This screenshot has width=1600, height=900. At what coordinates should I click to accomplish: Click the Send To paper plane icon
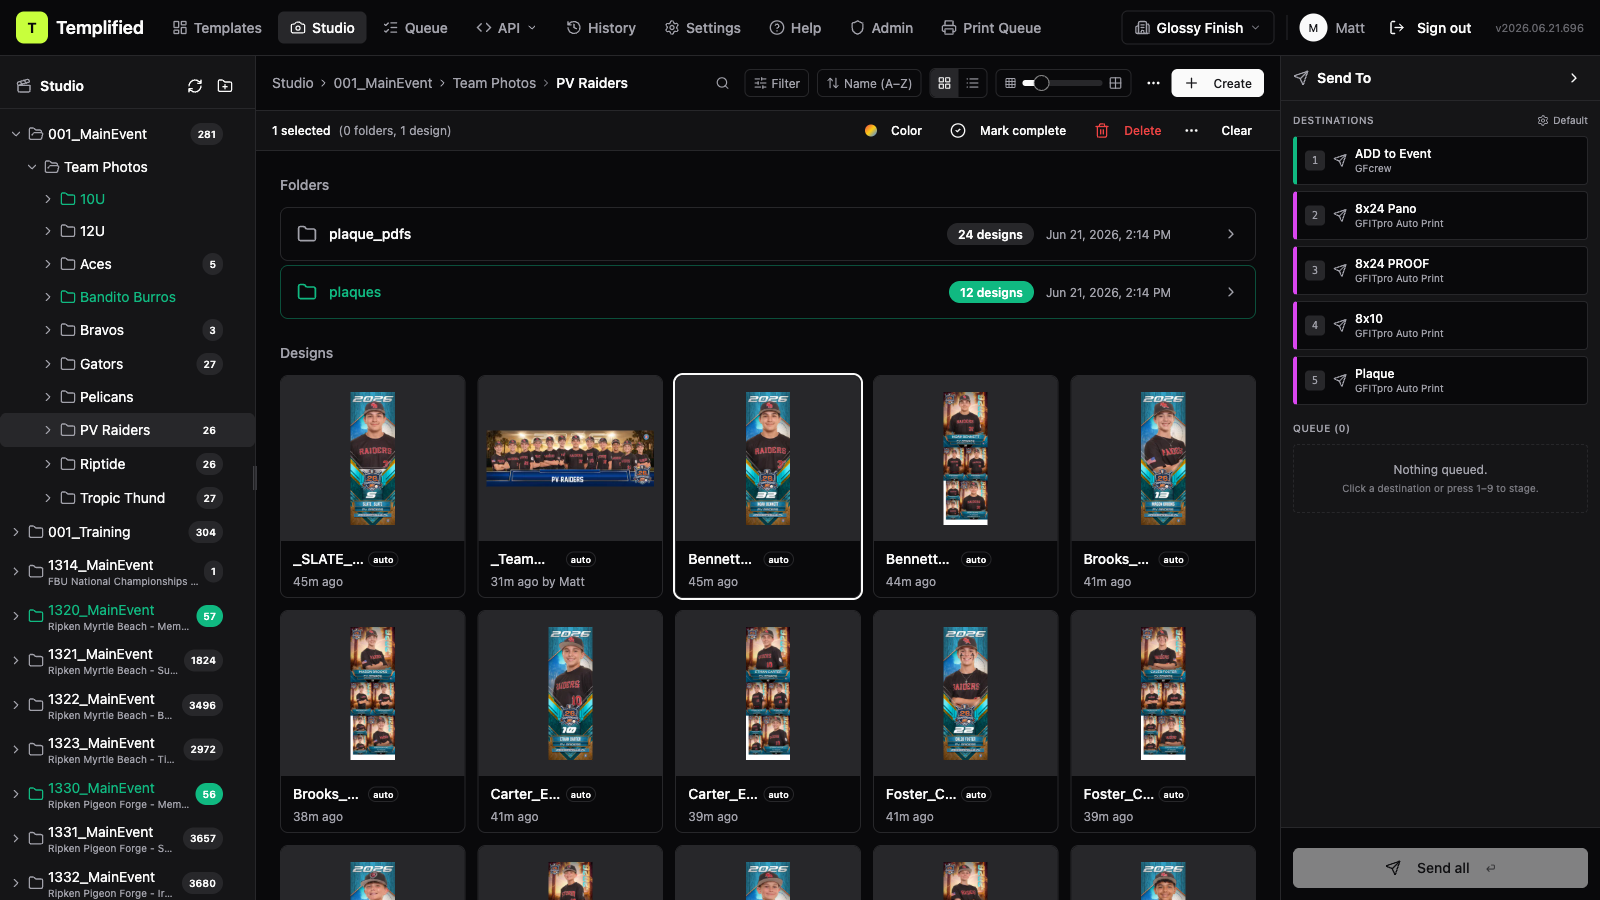[1301, 78]
